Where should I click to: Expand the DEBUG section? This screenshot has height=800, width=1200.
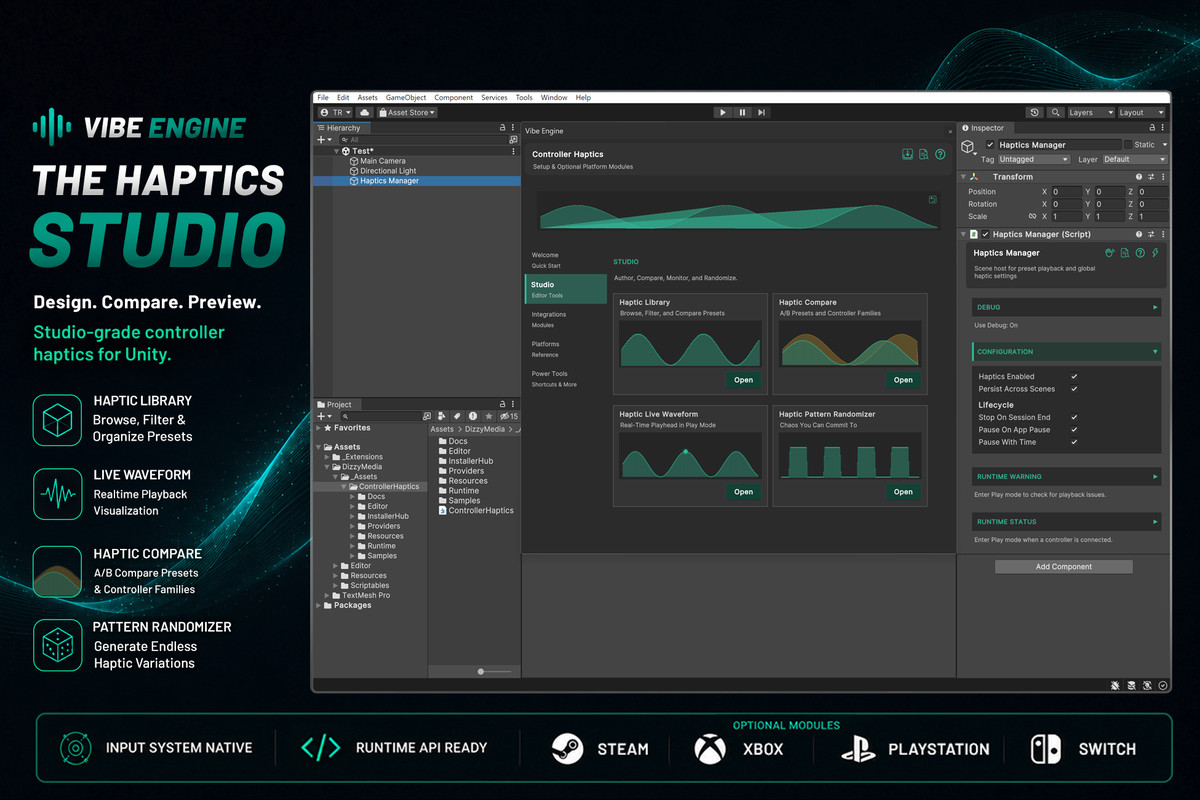[1066, 307]
